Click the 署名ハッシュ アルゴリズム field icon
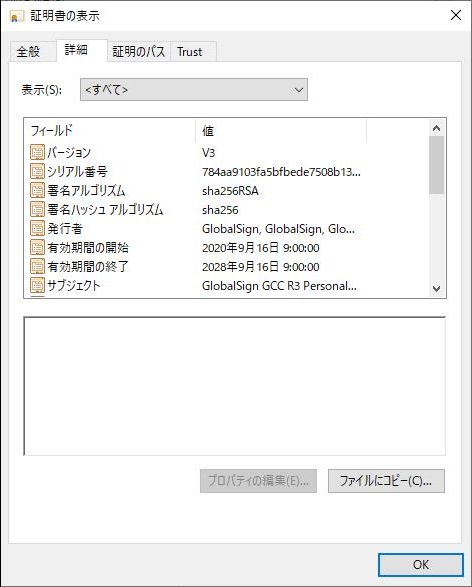472x587 pixels. tap(37, 210)
